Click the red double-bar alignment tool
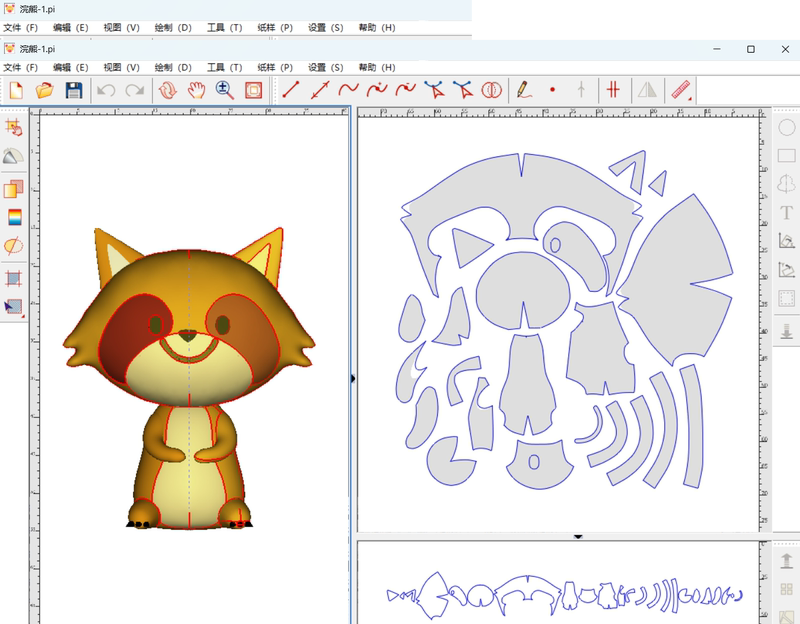The image size is (800, 624). [613, 90]
